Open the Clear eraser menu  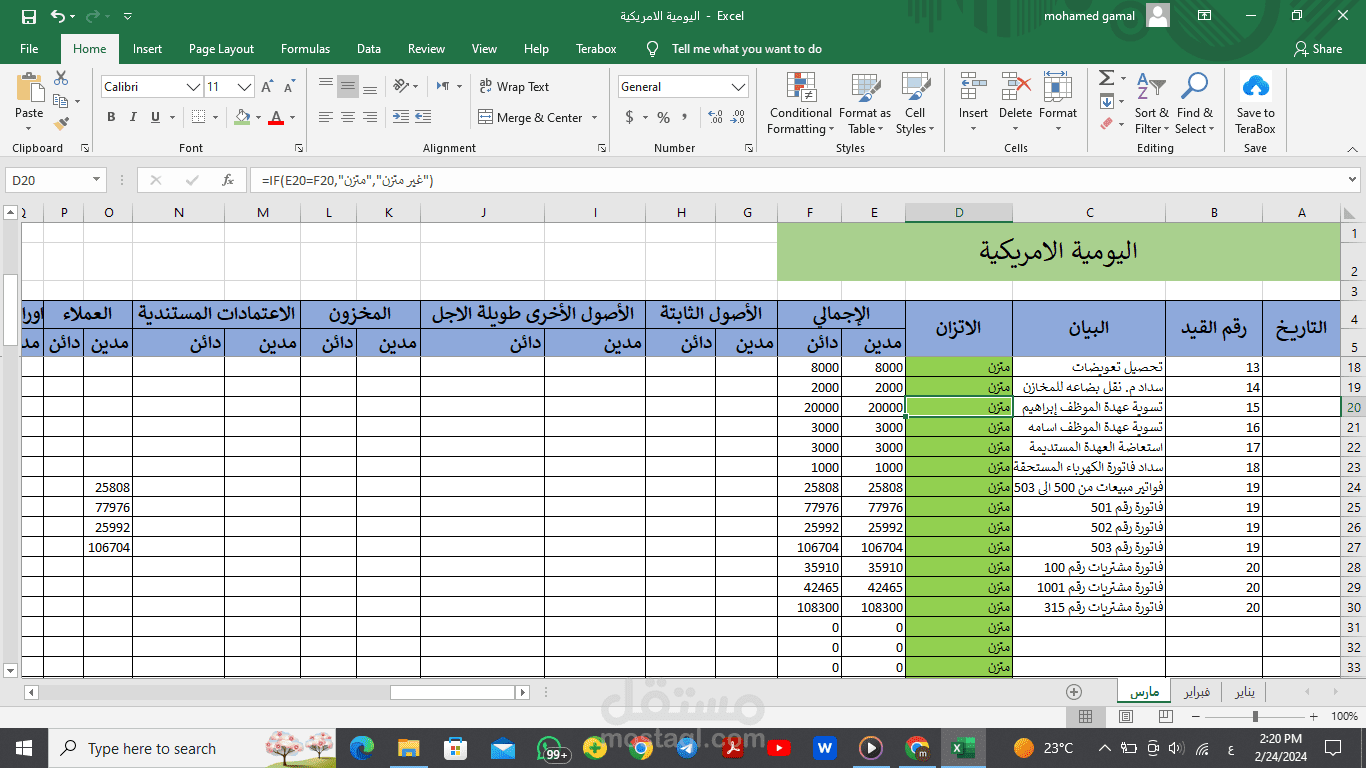[1106, 124]
